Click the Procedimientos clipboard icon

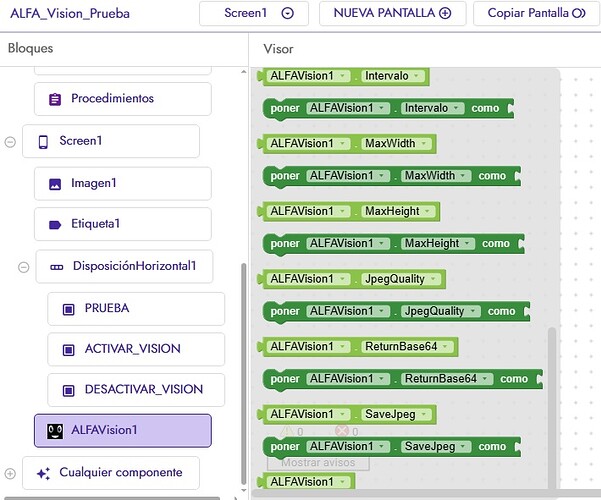tap(55, 99)
